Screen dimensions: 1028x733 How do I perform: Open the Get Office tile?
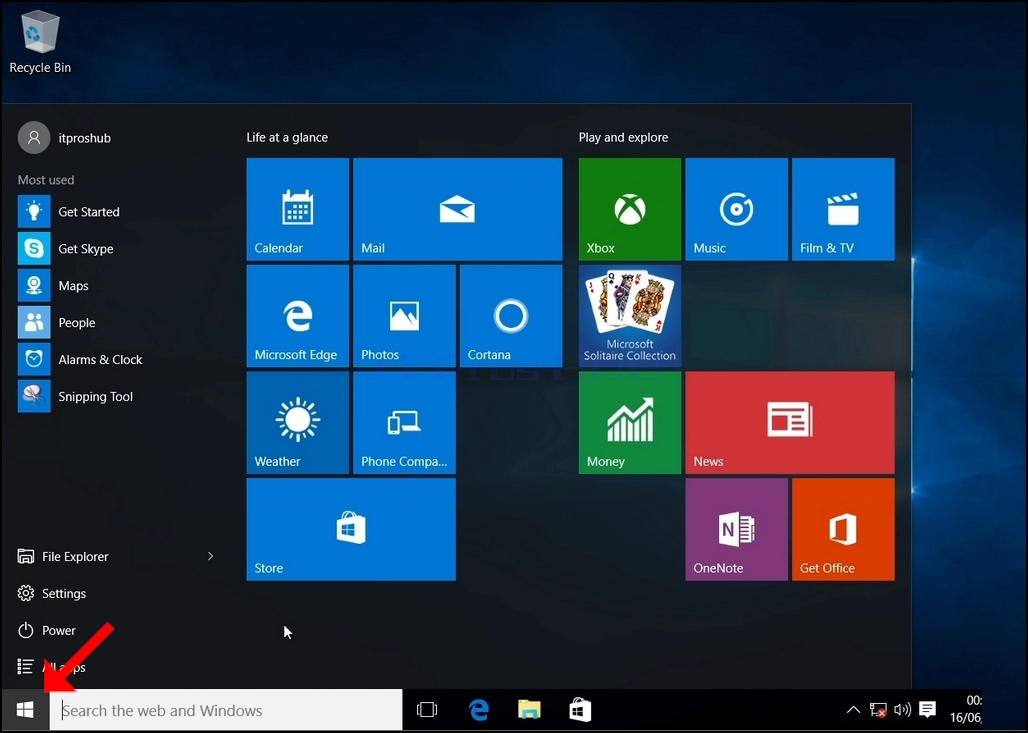(x=843, y=529)
